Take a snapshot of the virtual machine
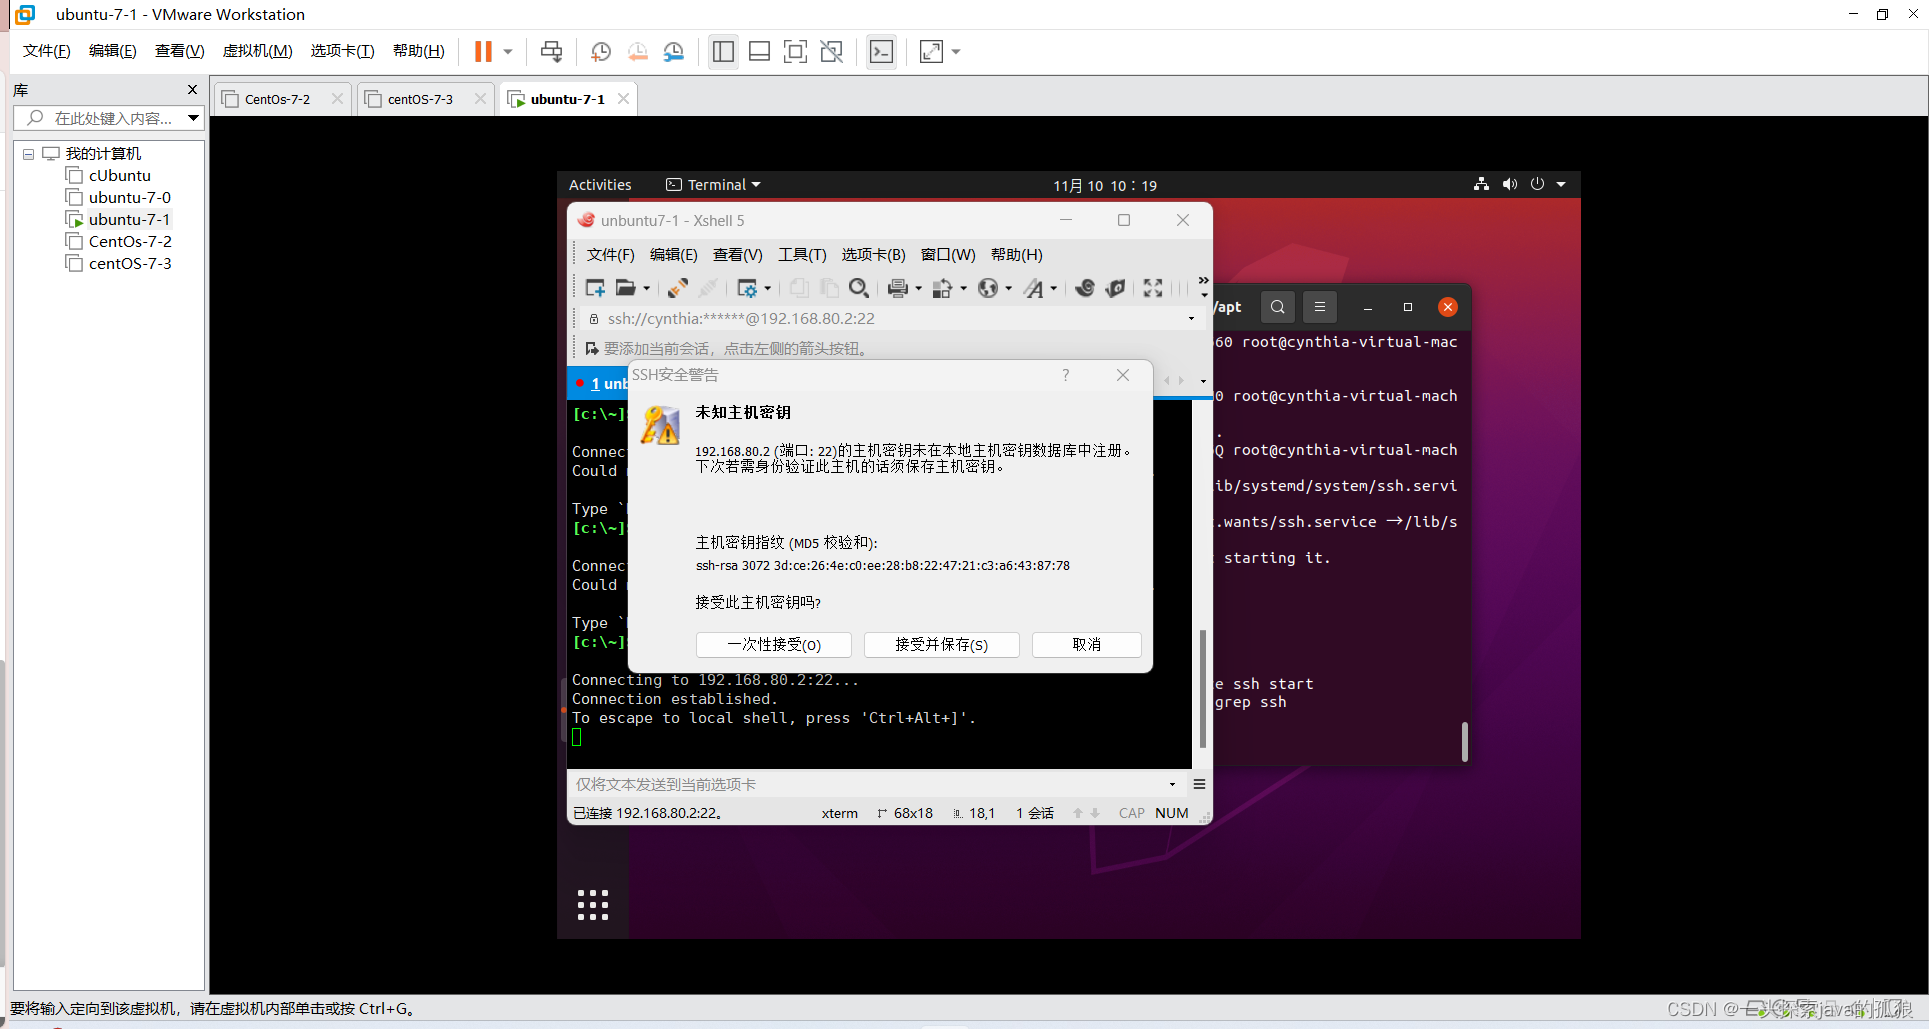 pos(601,52)
